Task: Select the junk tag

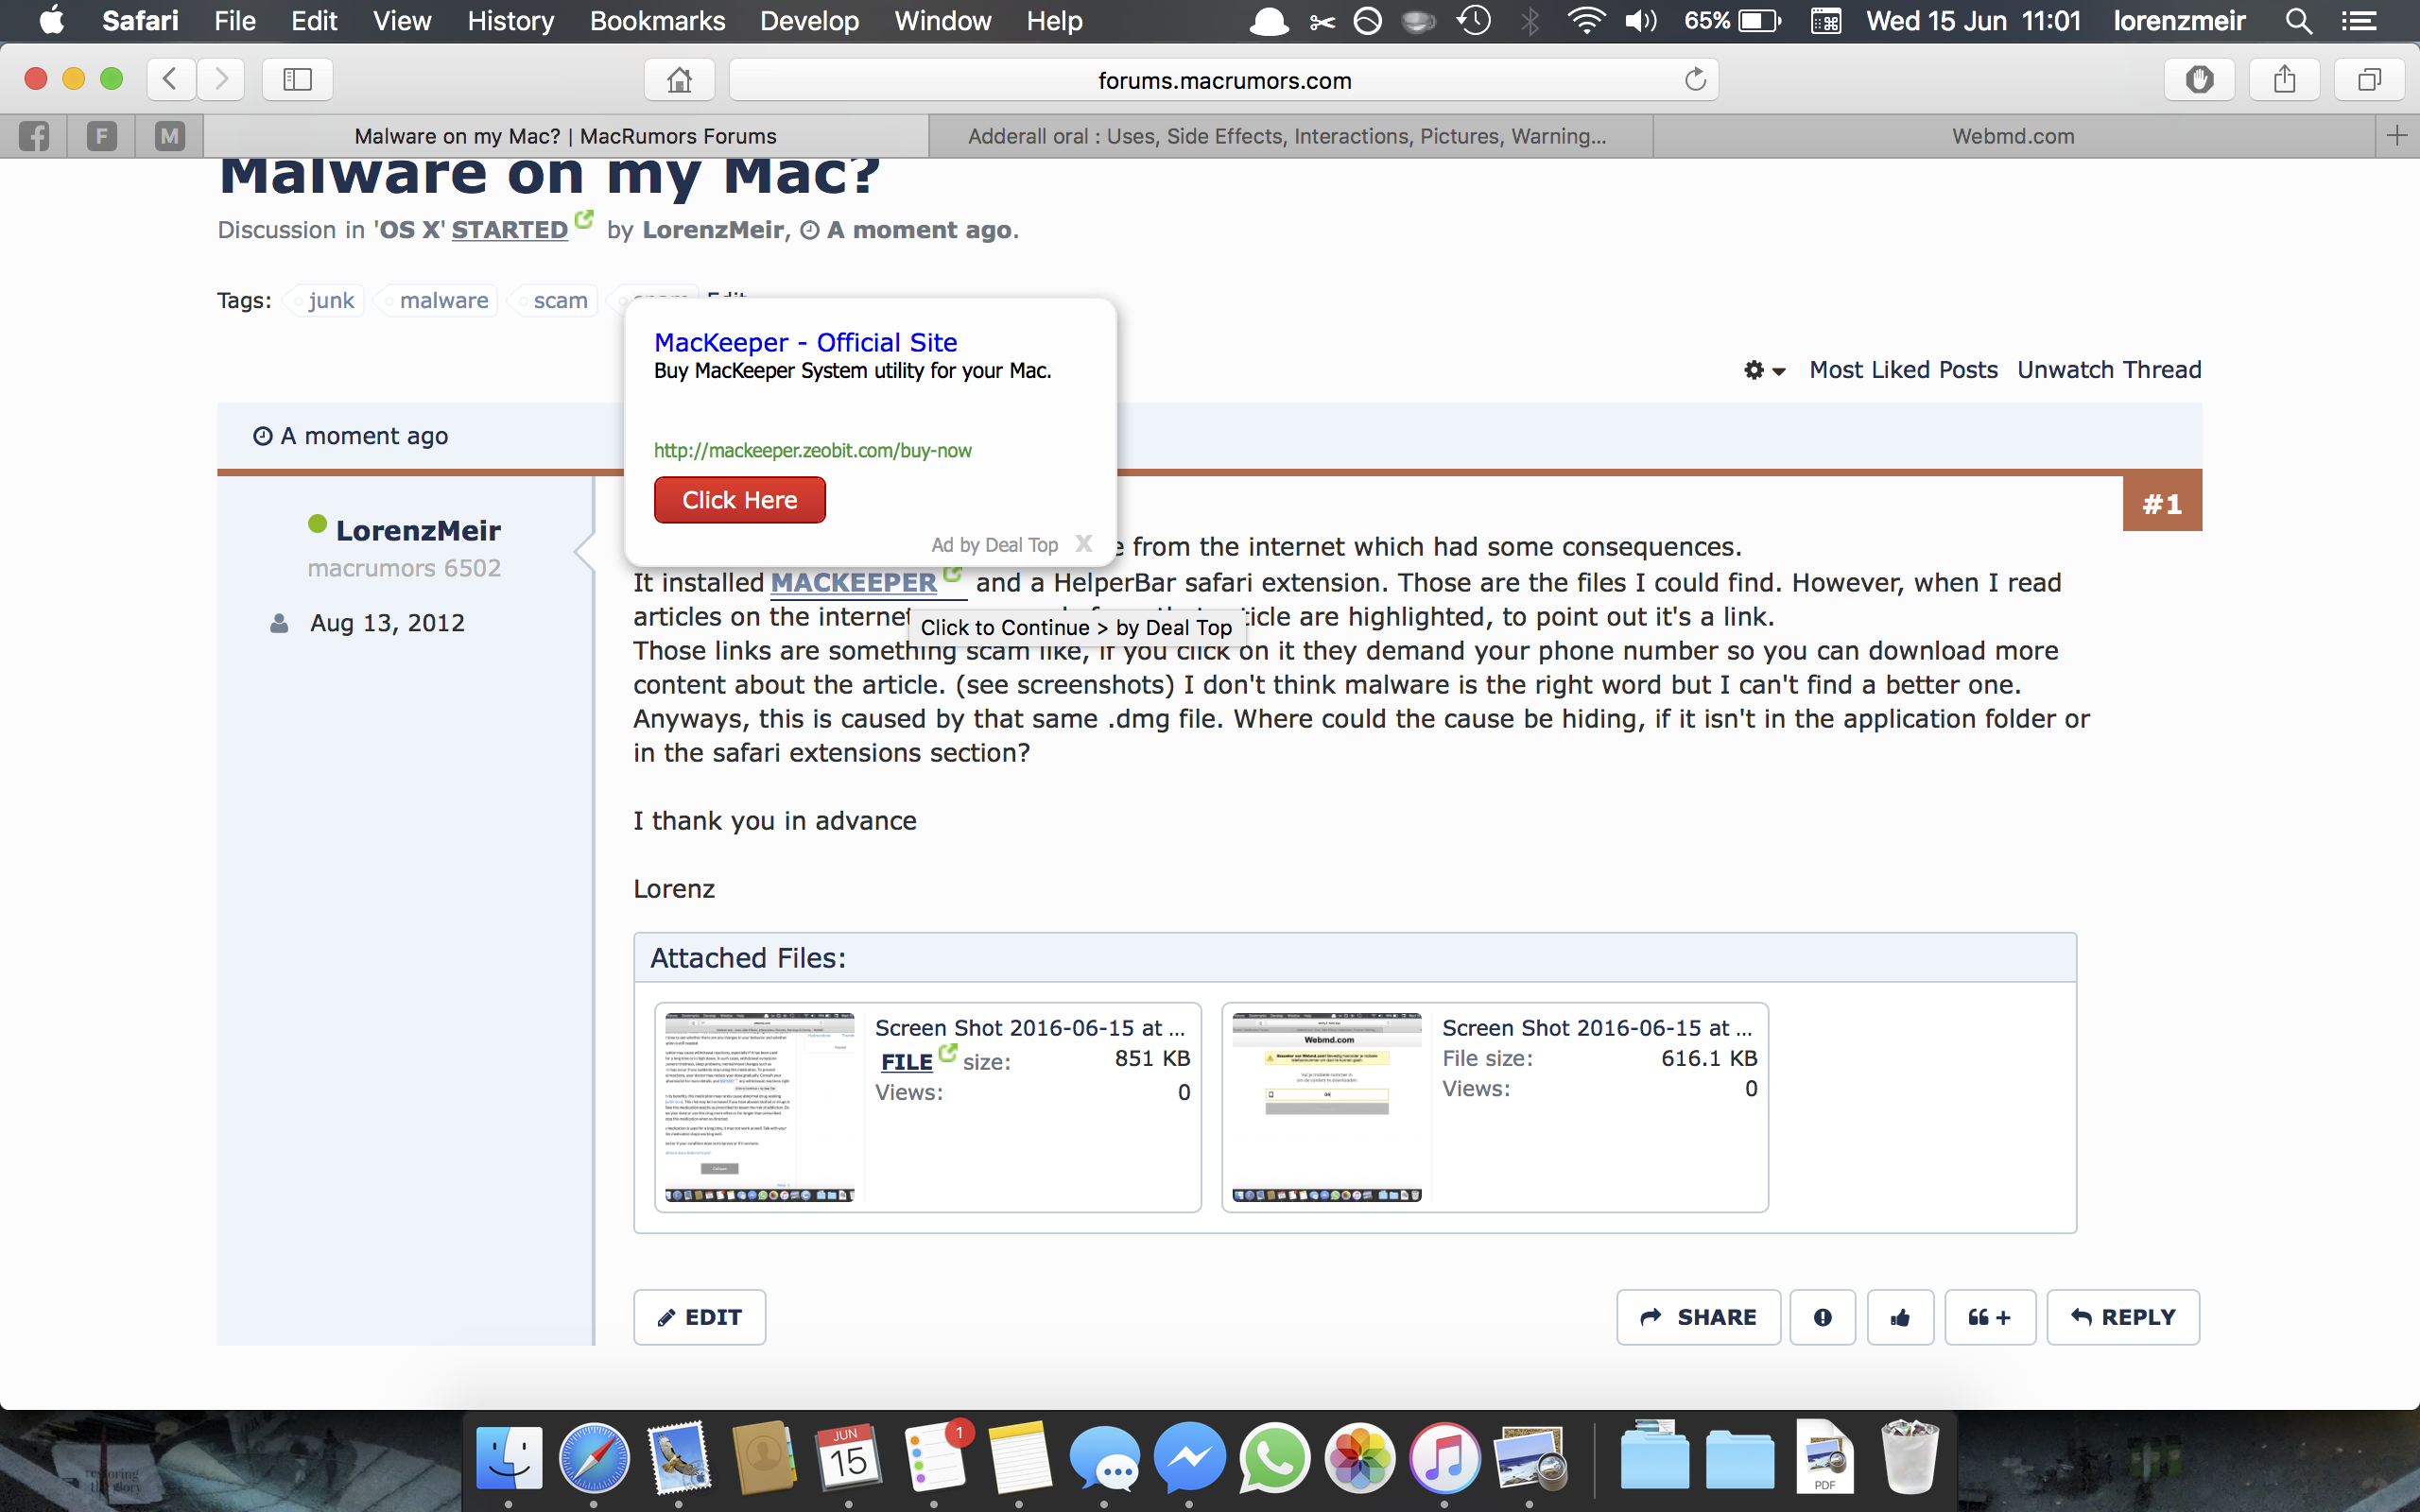Action: 324,300
